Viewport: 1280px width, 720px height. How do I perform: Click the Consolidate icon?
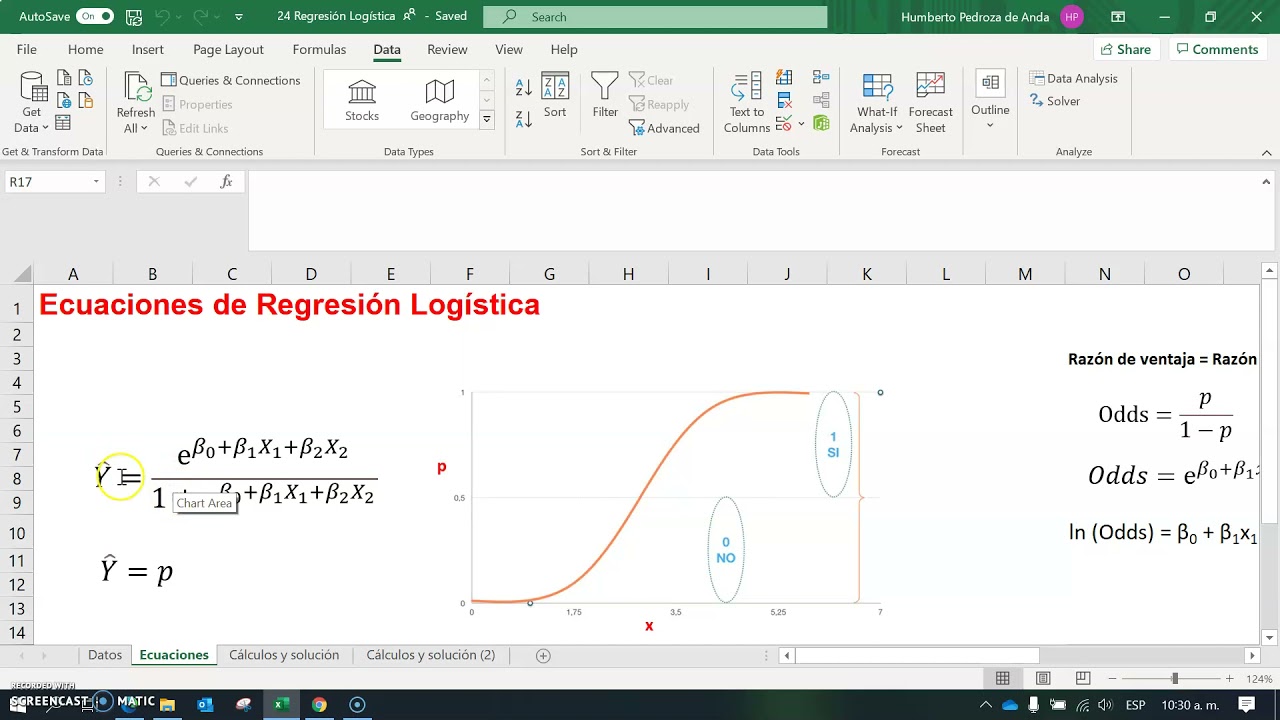pos(821,77)
